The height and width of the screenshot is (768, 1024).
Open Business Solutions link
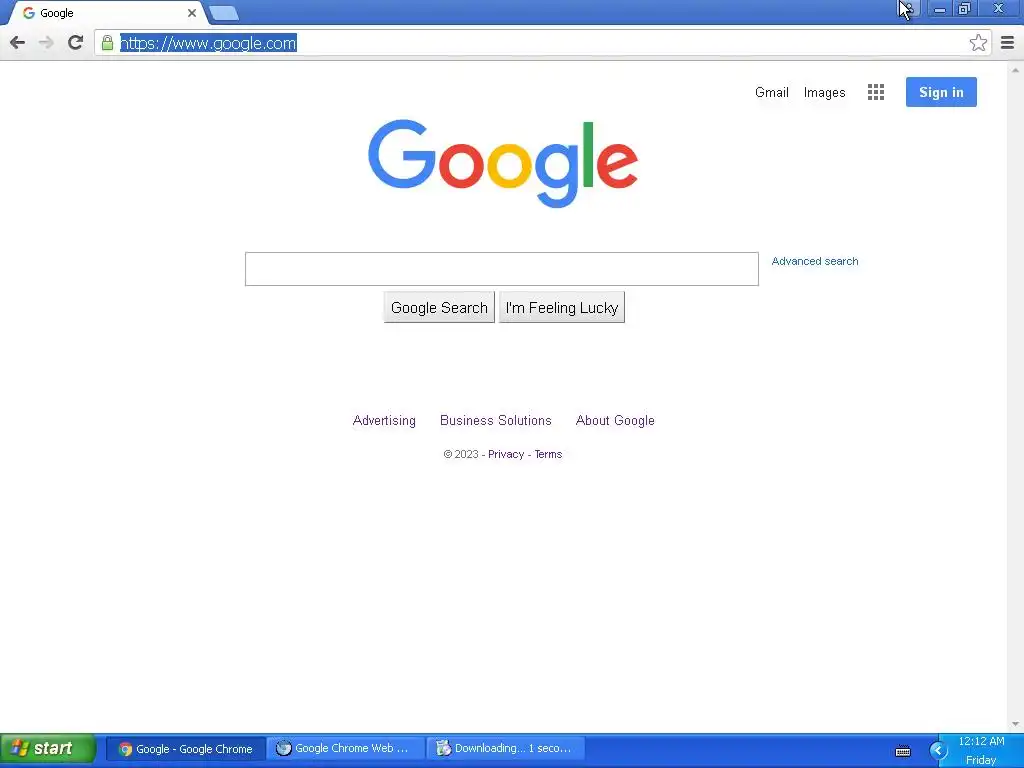tap(496, 421)
